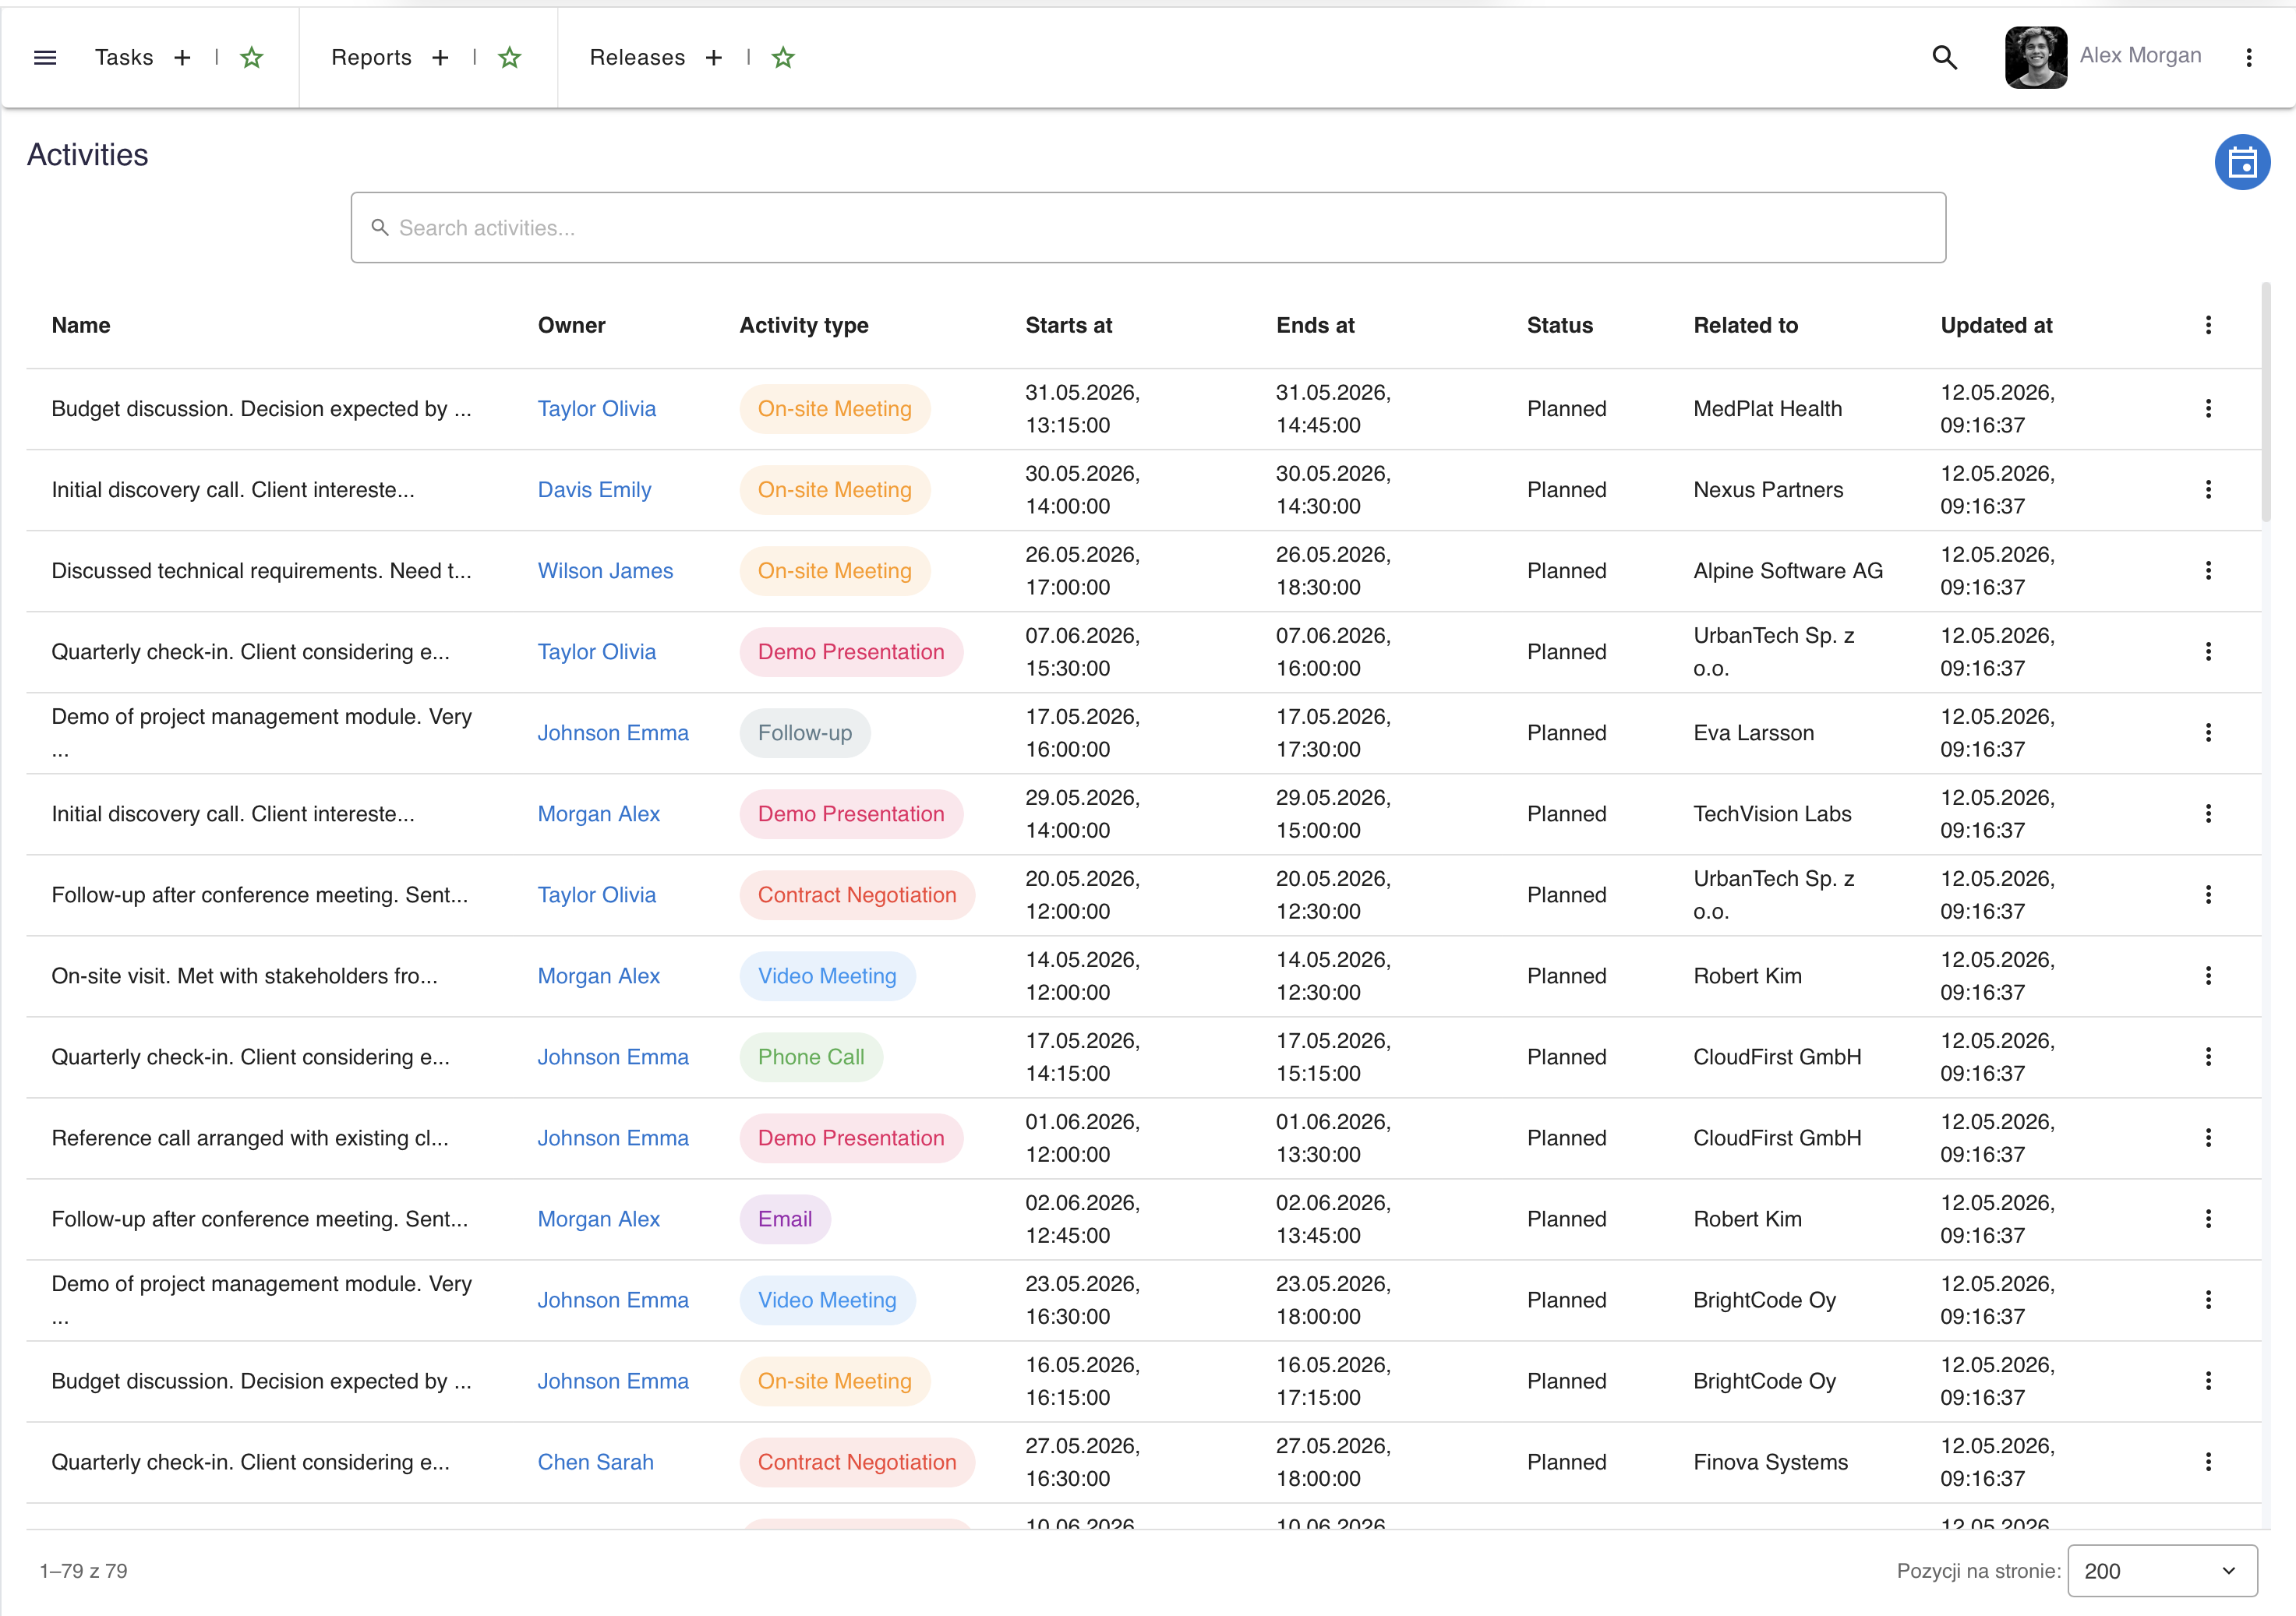Add a new task with Tasks plus
Viewport: 2296px width, 1616px height.
[x=182, y=58]
